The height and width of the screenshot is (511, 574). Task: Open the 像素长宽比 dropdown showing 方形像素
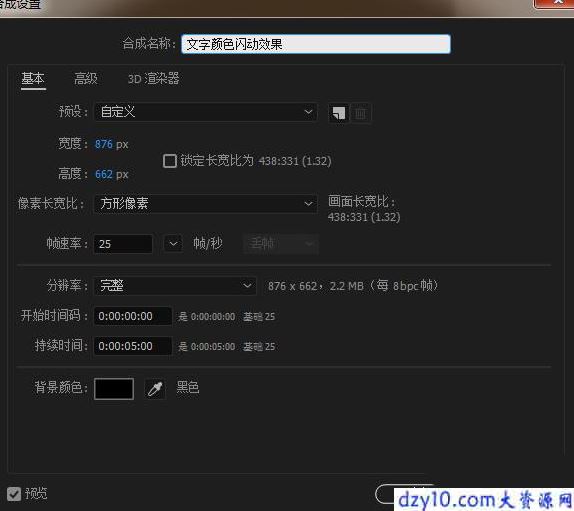[206, 203]
